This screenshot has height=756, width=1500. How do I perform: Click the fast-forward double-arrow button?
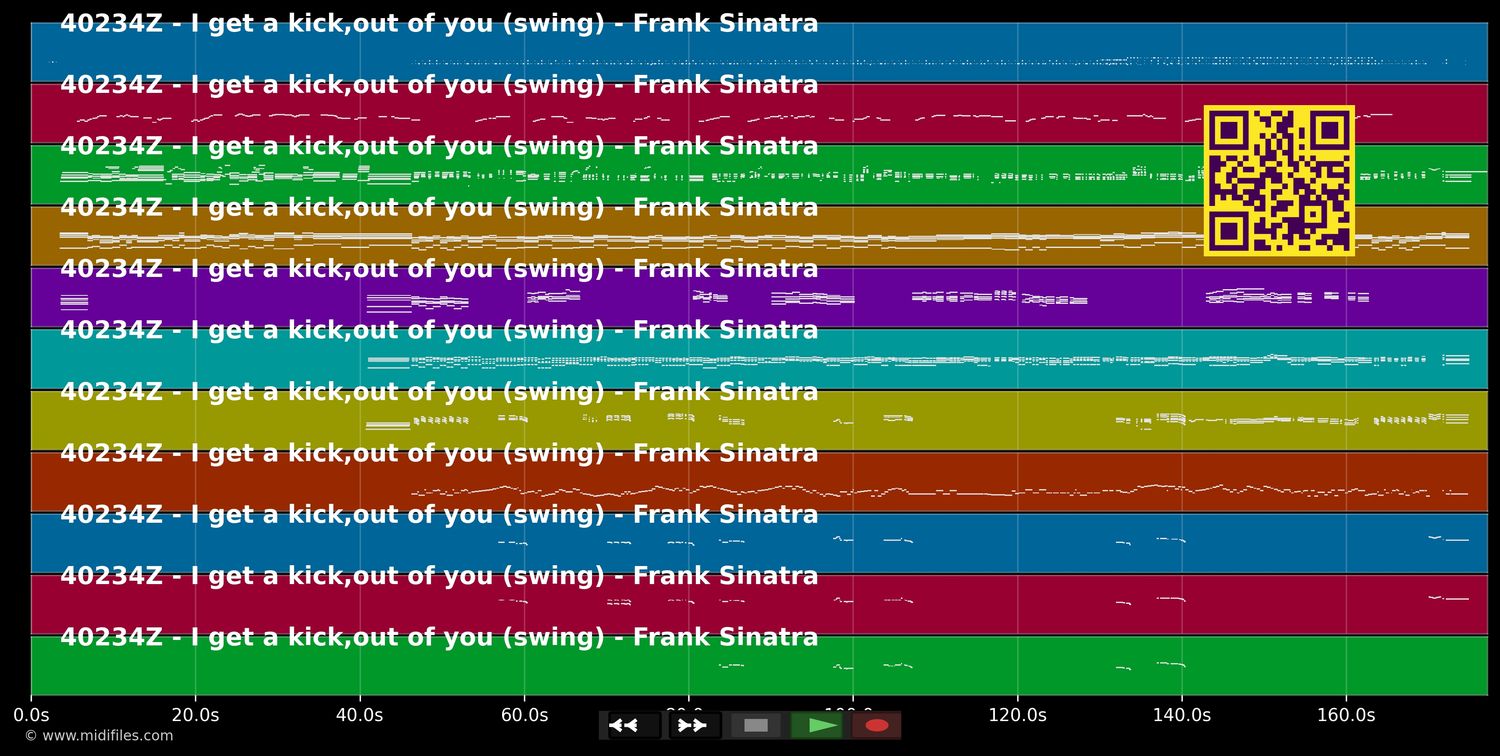pyautogui.click(x=695, y=725)
